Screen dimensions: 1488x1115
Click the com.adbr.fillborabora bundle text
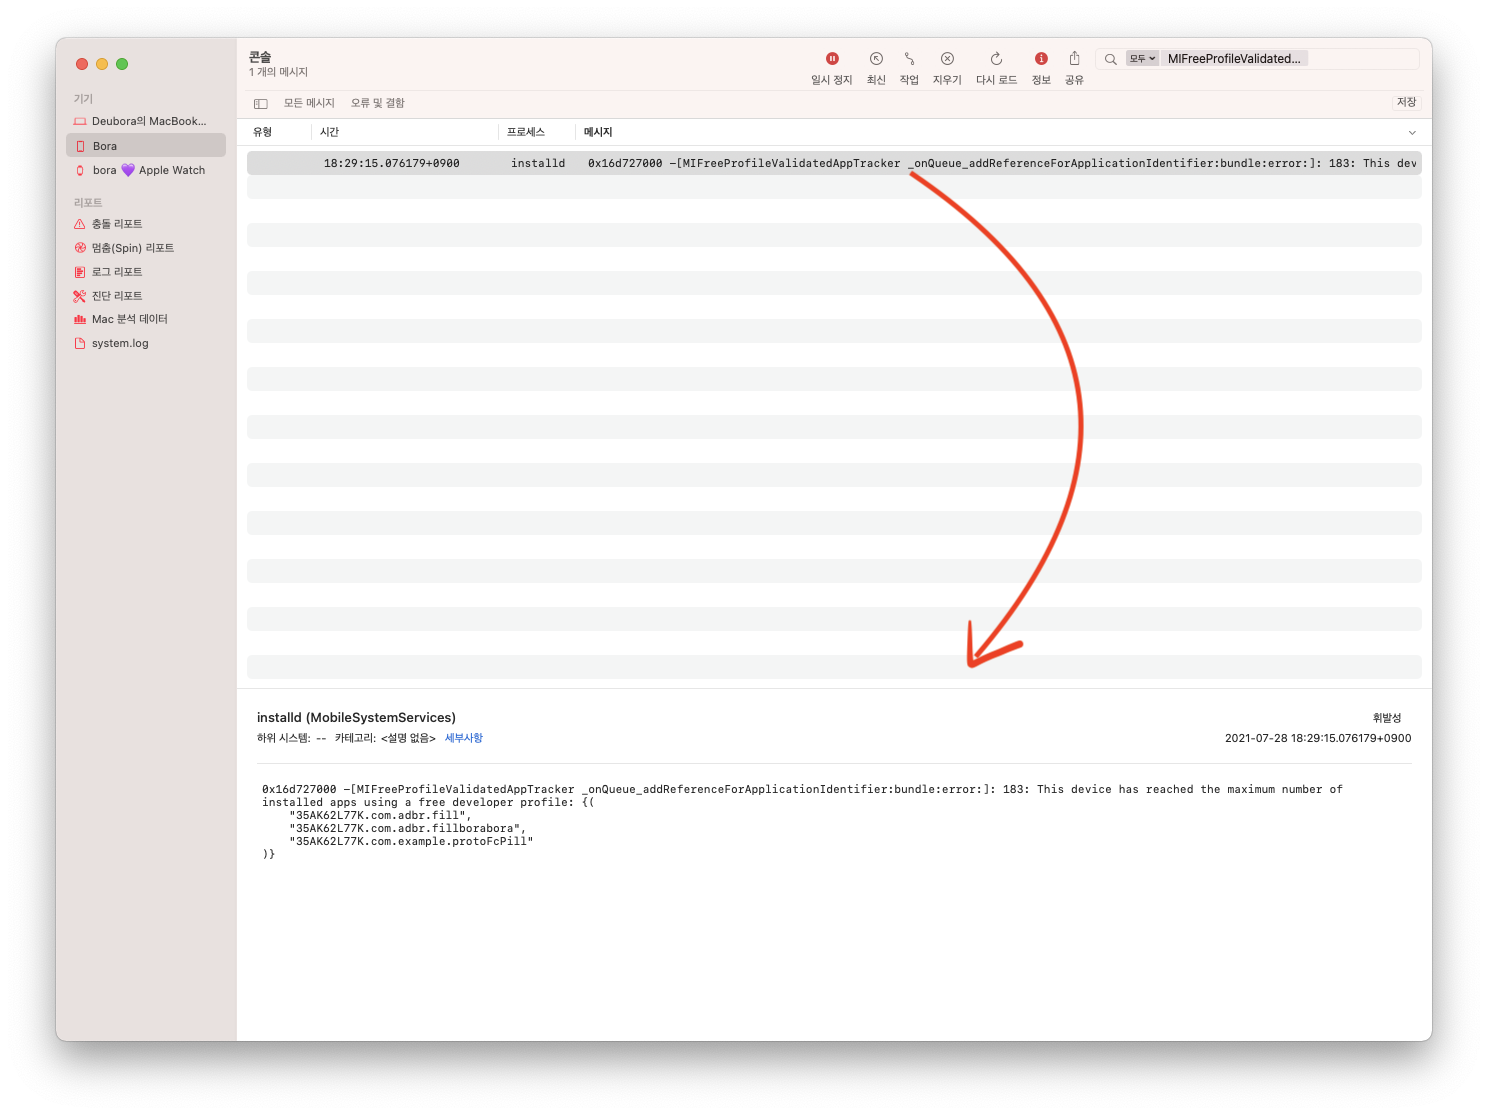407,828
